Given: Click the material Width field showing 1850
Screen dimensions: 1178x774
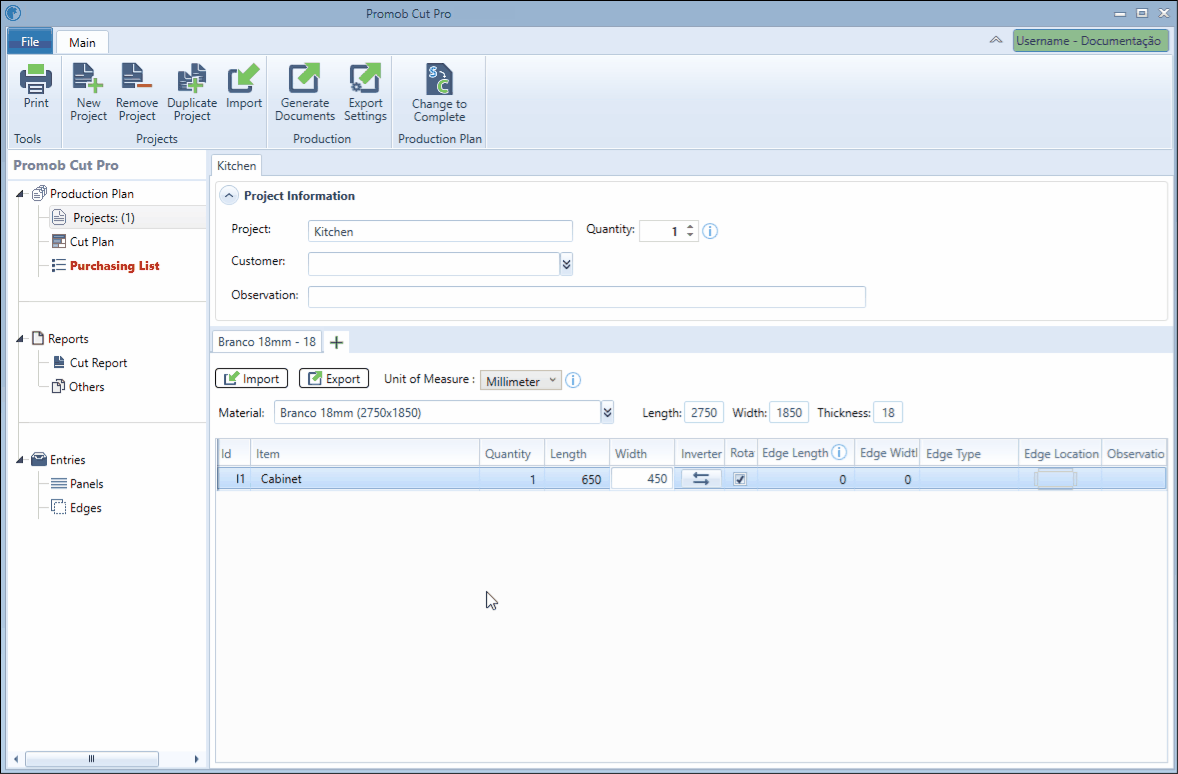Looking at the screenshot, I should (x=789, y=412).
